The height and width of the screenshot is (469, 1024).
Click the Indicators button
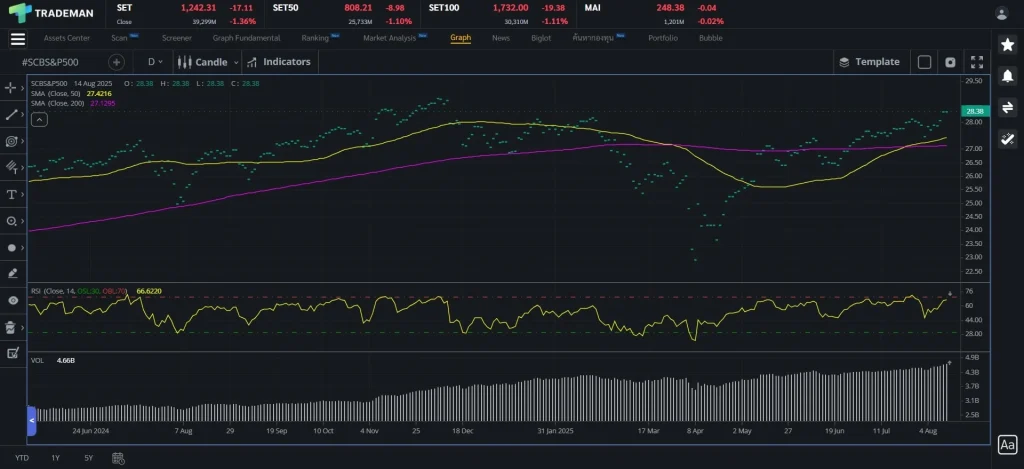tap(279, 62)
